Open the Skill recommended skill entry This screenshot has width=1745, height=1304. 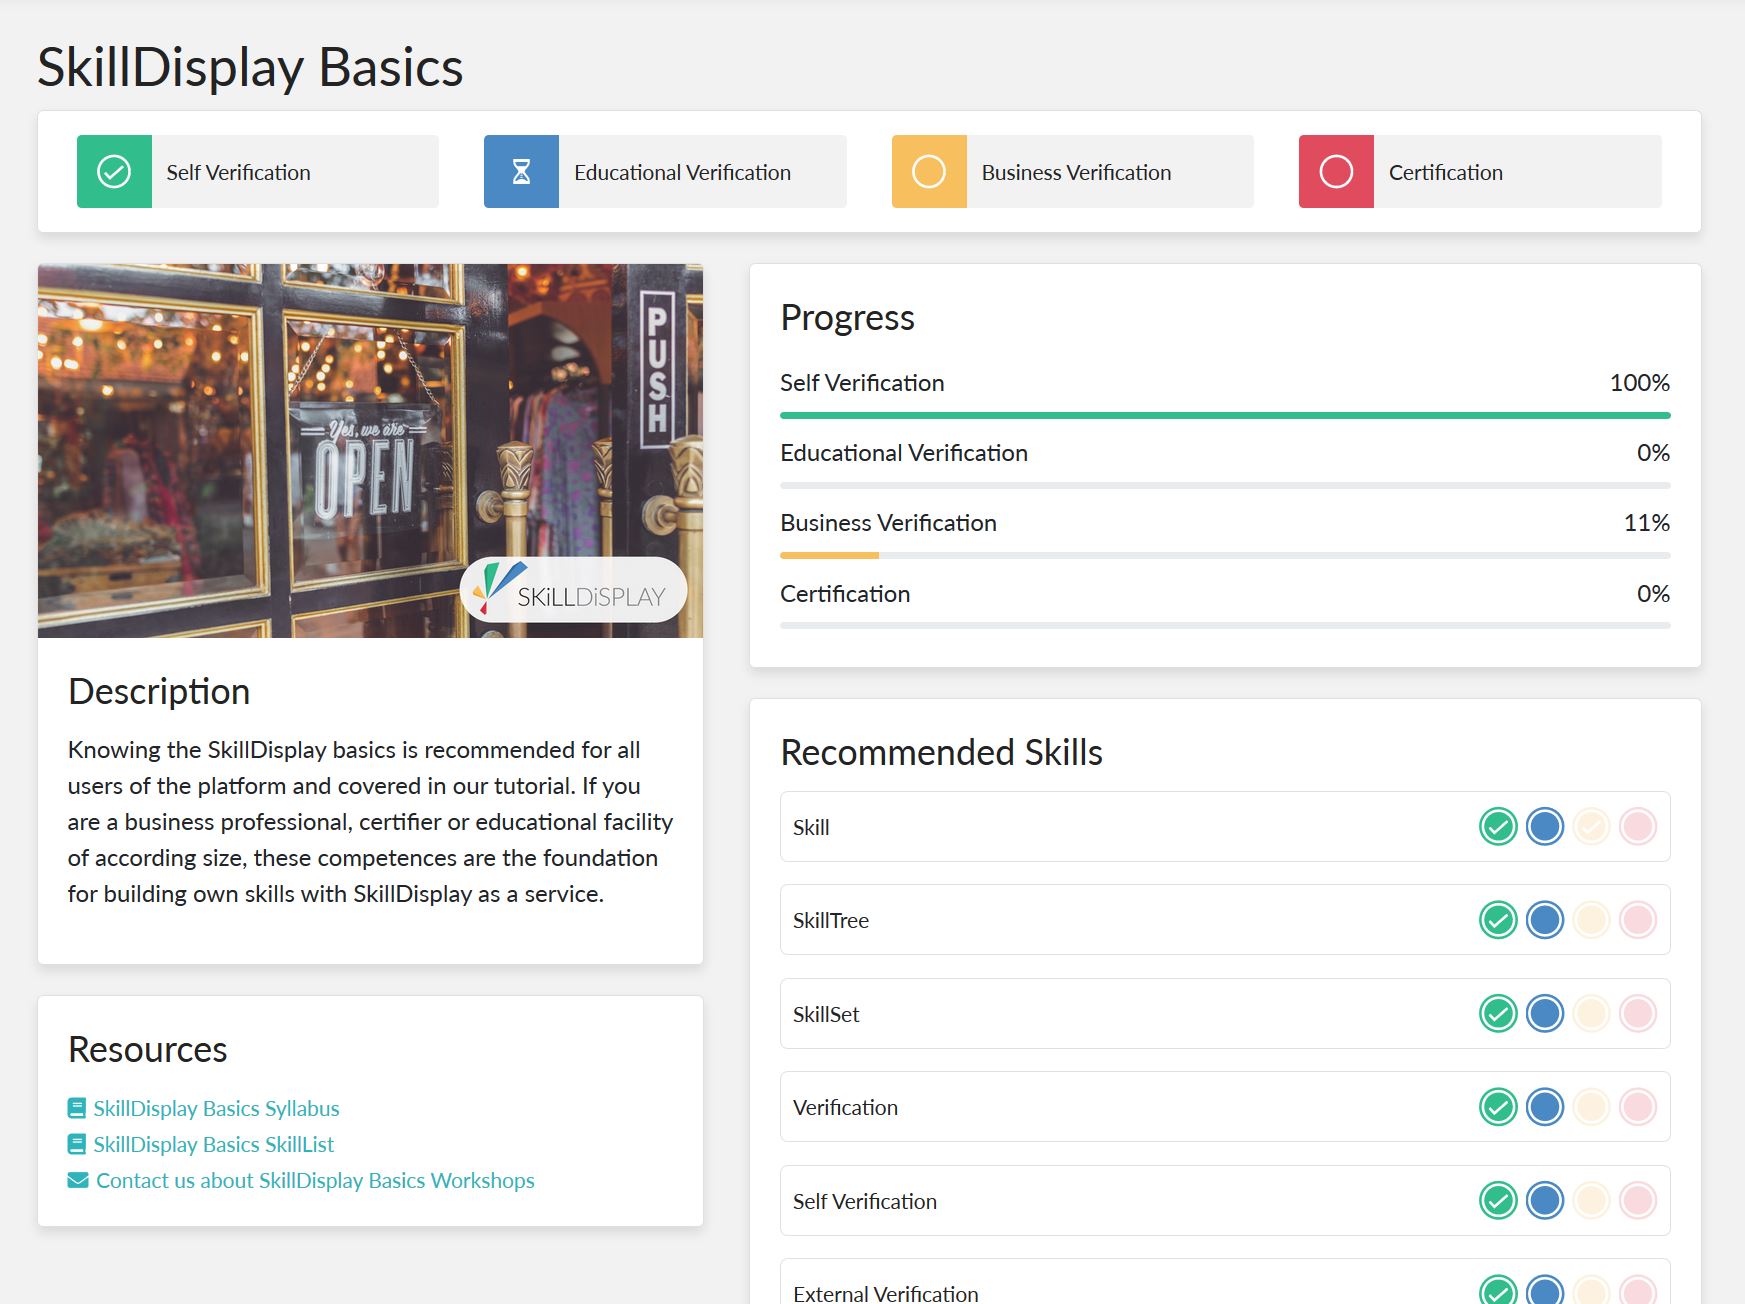click(1225, 827)
